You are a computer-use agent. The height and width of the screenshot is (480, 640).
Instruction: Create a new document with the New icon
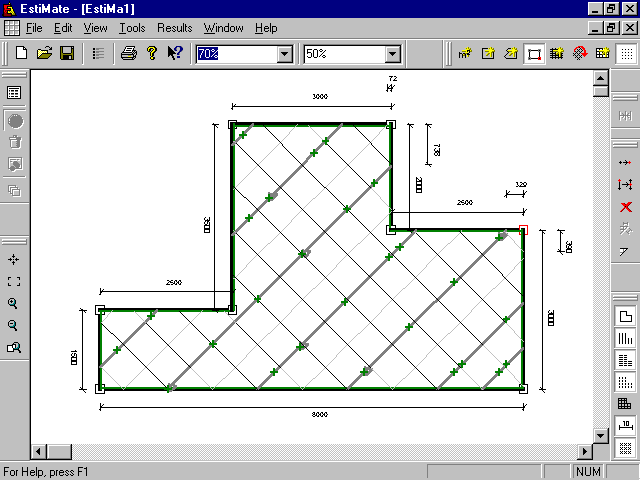click(x=21, y=53)
